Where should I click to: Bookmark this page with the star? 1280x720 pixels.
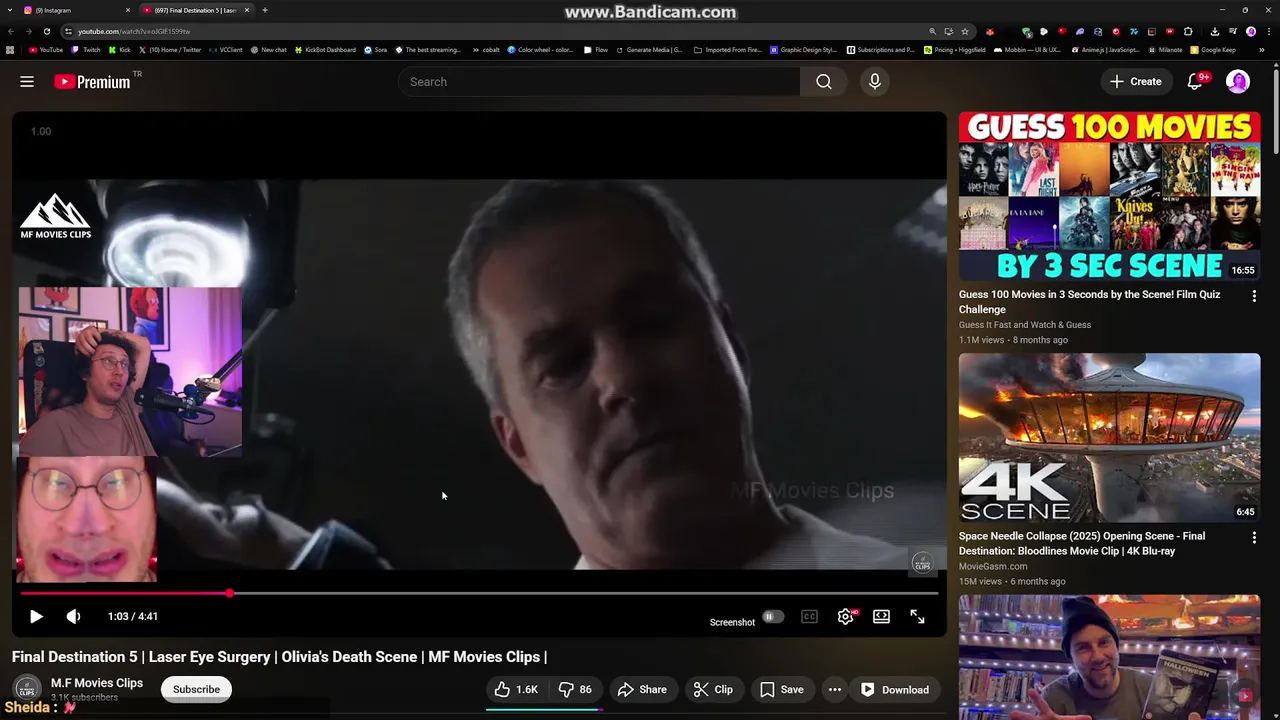click(x=964, y=31)
